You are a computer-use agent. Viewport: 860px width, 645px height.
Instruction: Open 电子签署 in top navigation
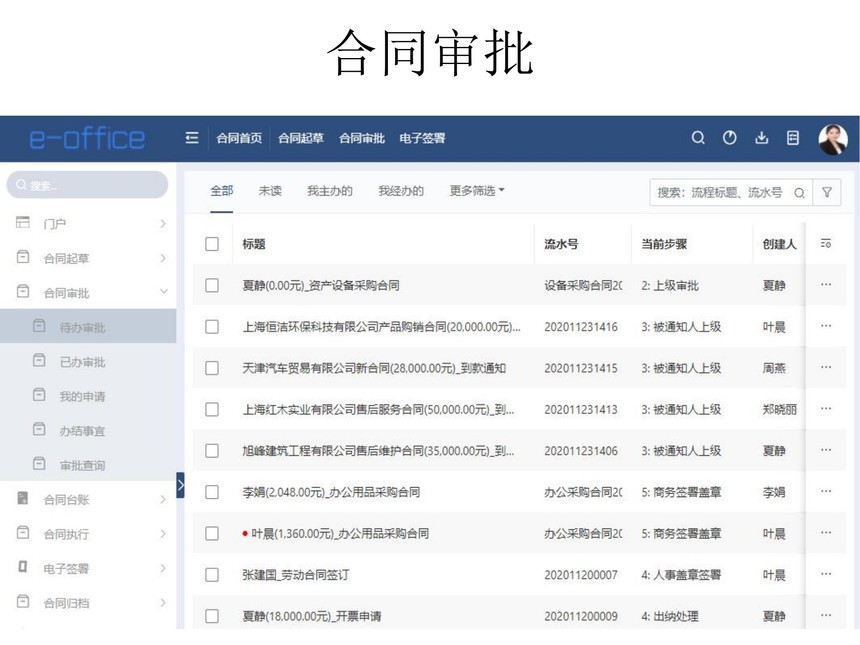[422, 138]
